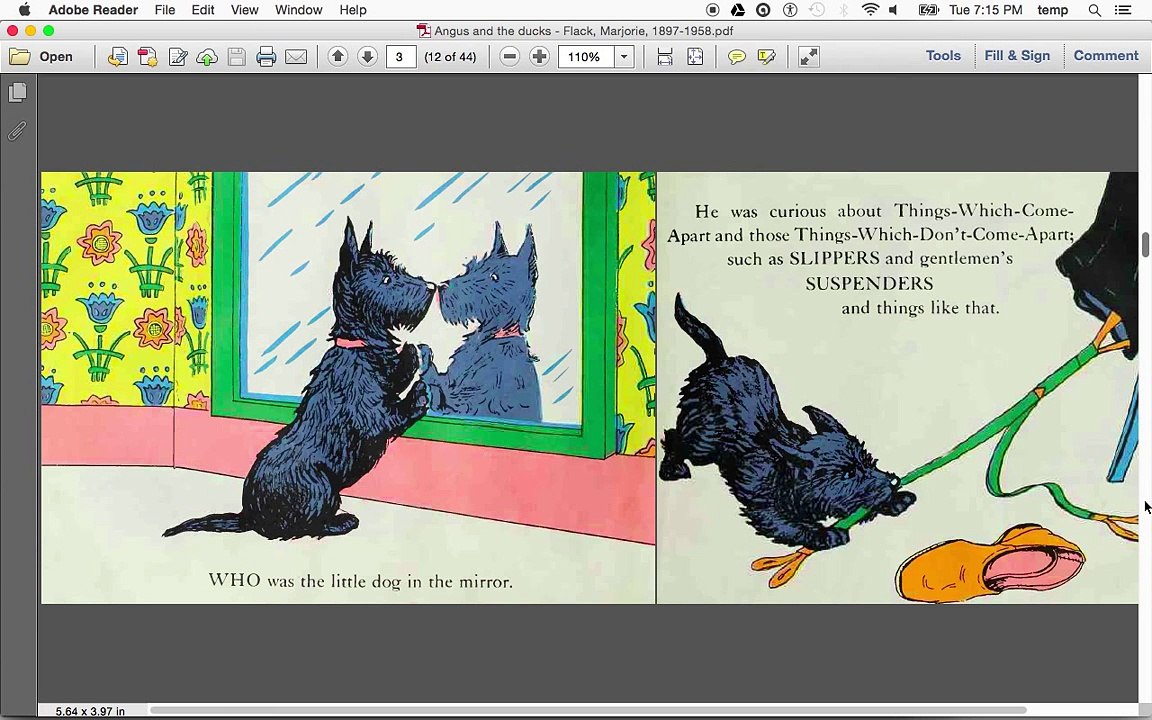1152x720 pixels.
Task: Click the temp user name
Action: tap(1052, 10)
